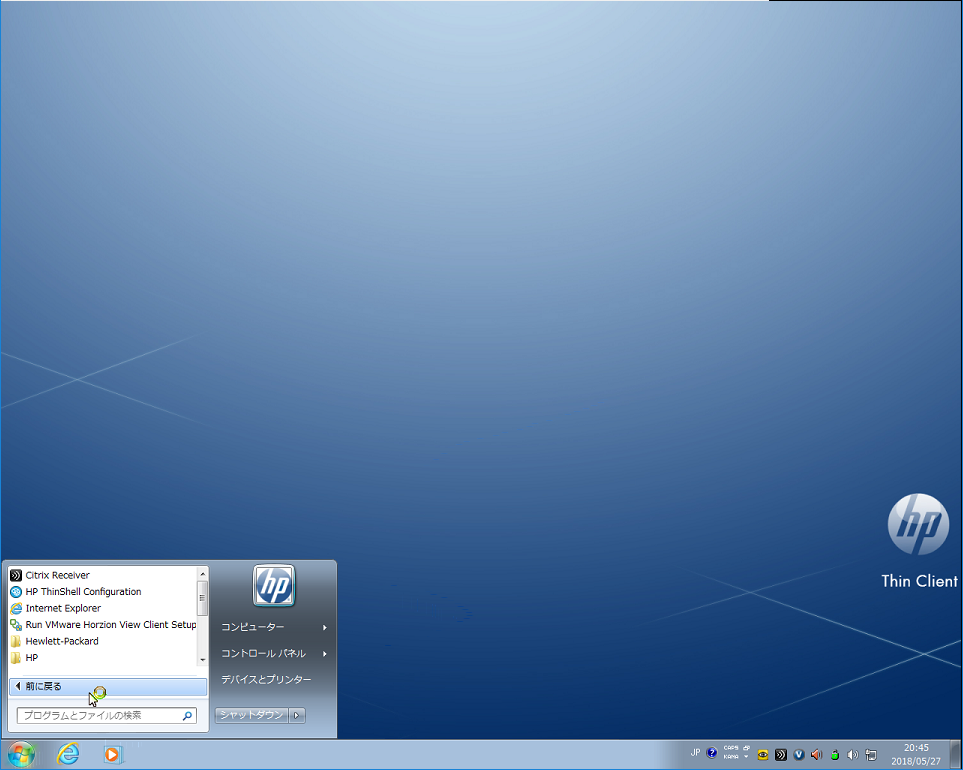Screen dimensions: 963x770
Task: Click the 前に戻る back button
Action: 108,686
